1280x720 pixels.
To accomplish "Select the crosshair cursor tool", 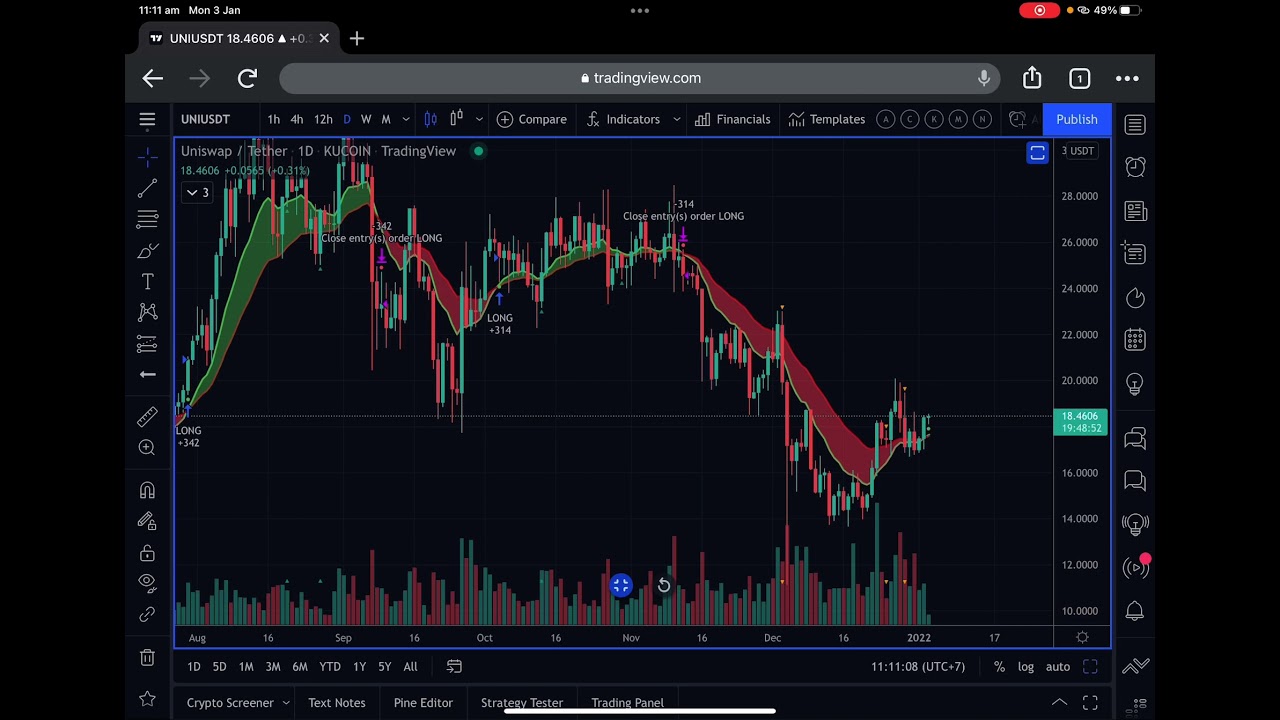I will click(x=147, y=156).
